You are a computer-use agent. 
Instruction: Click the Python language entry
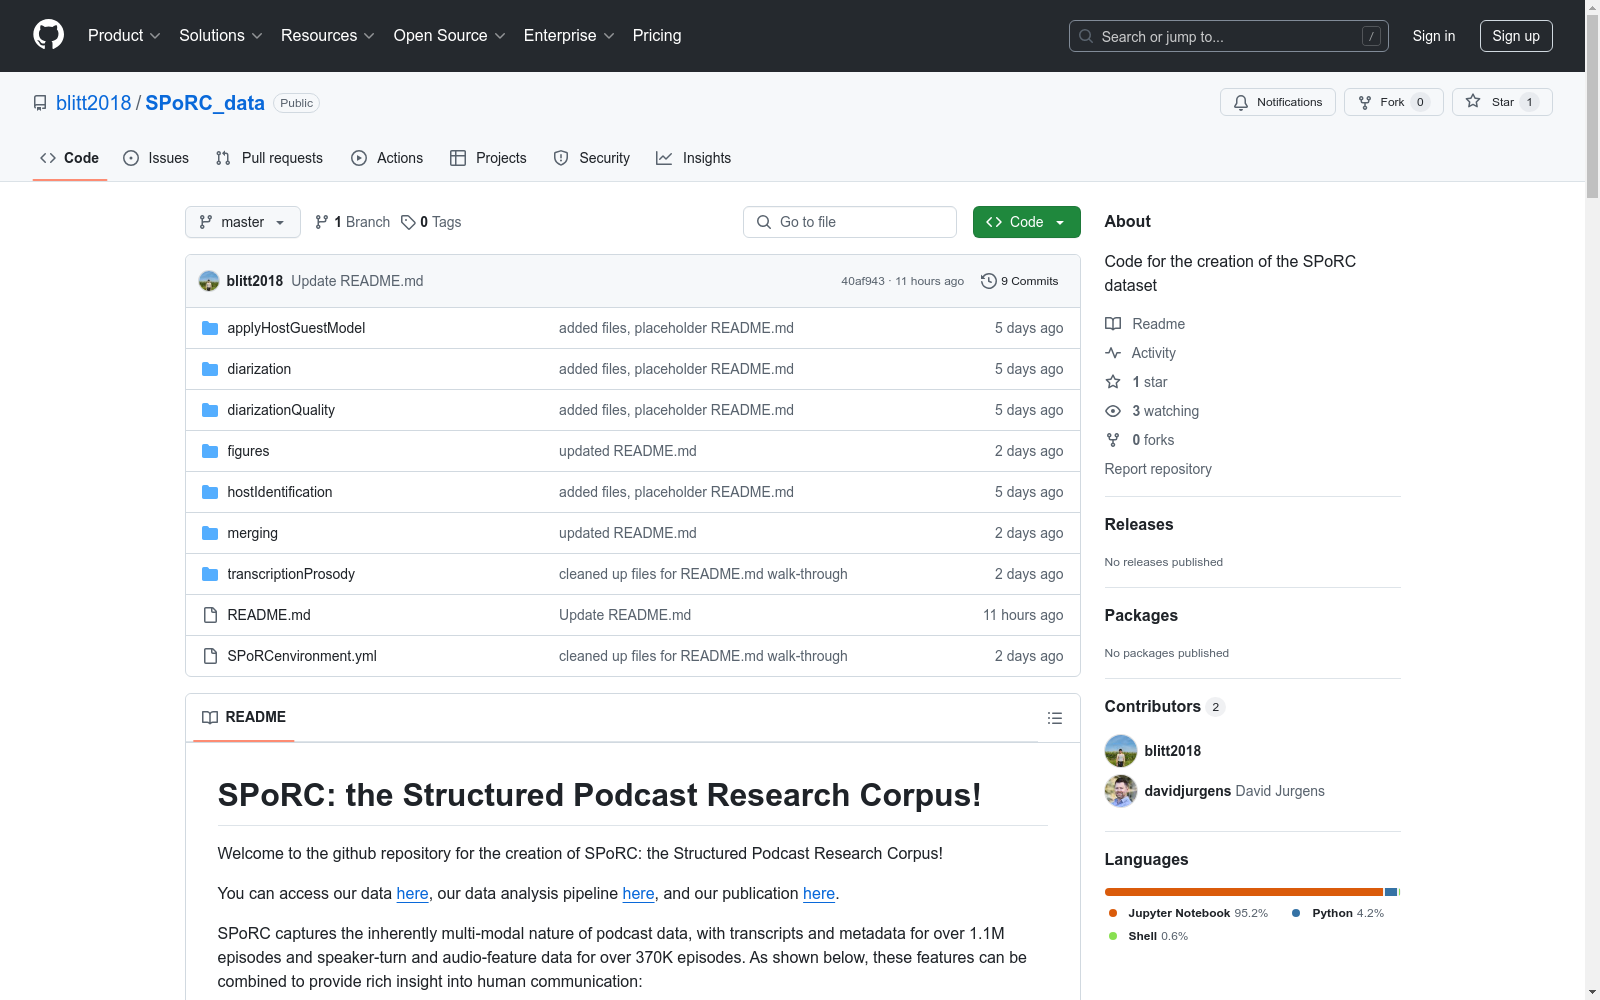[1338, 913]
